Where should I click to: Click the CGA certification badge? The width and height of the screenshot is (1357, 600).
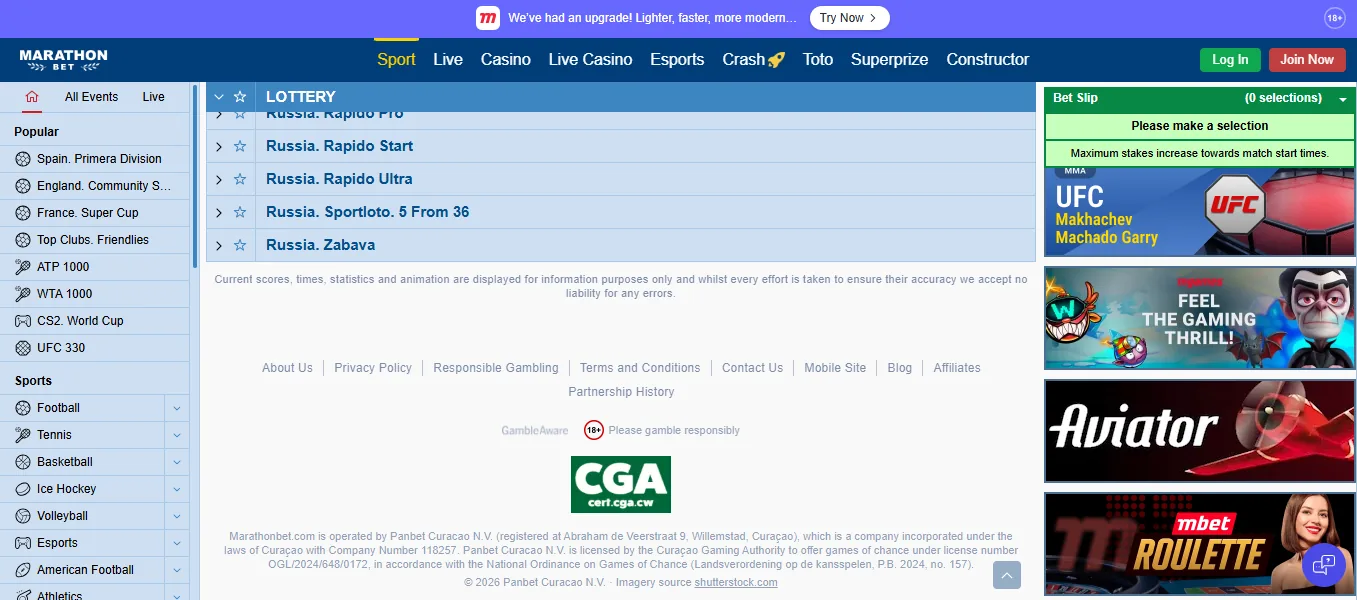tap(621, 485)
